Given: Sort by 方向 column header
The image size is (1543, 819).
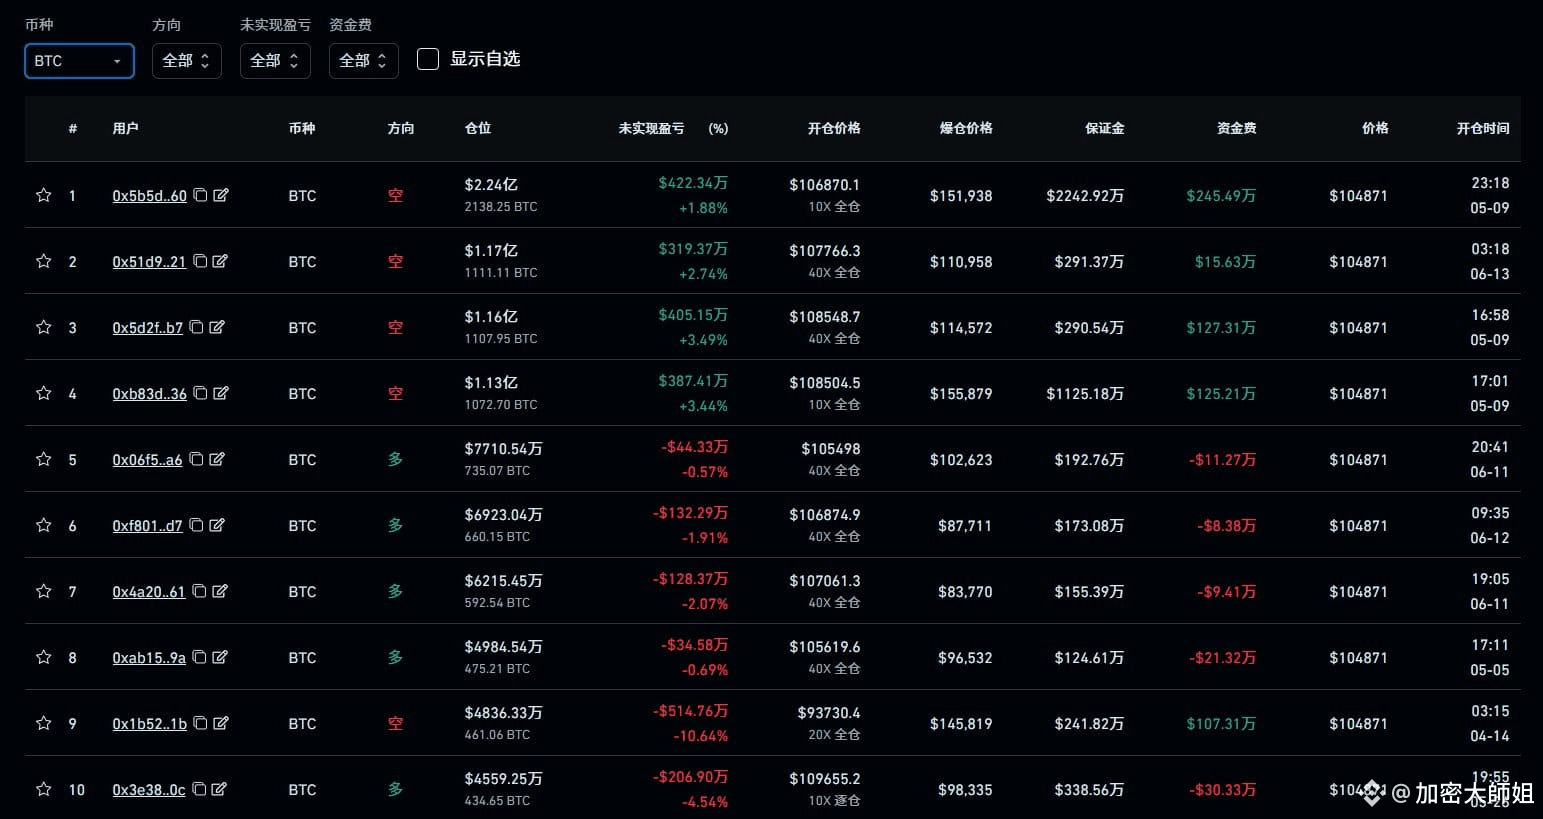Looking at the screenshot, I should (401, 128).
